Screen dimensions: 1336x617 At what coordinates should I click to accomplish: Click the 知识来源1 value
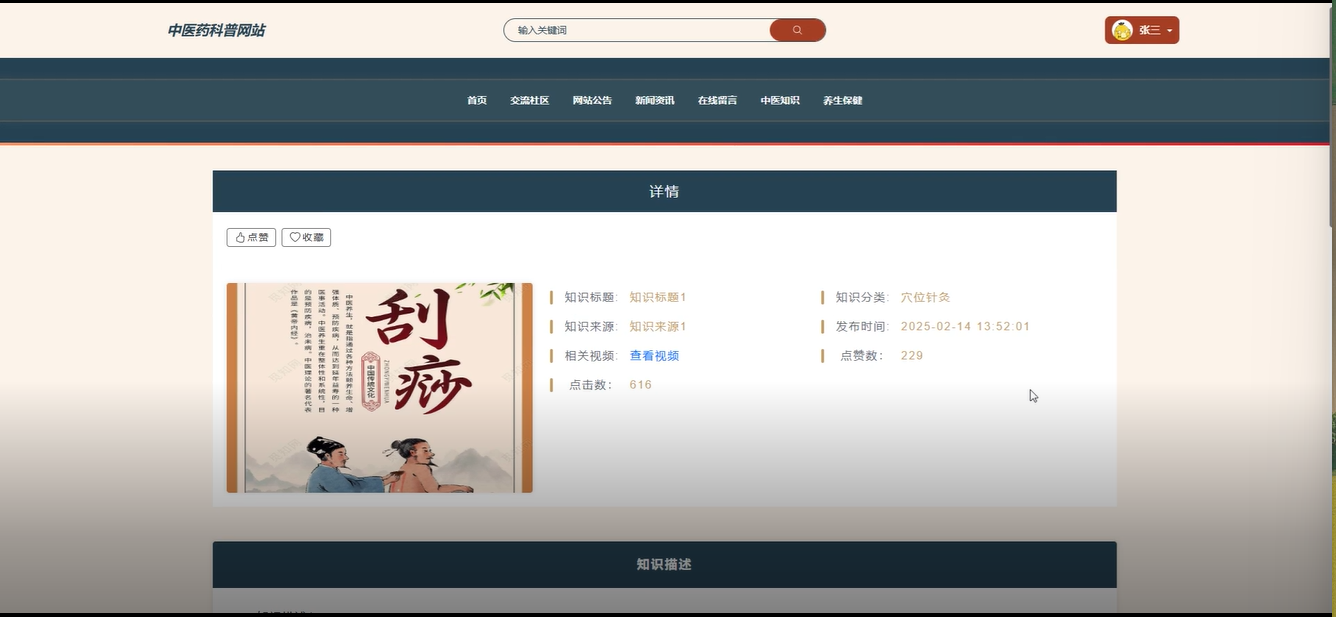point(658,326)
